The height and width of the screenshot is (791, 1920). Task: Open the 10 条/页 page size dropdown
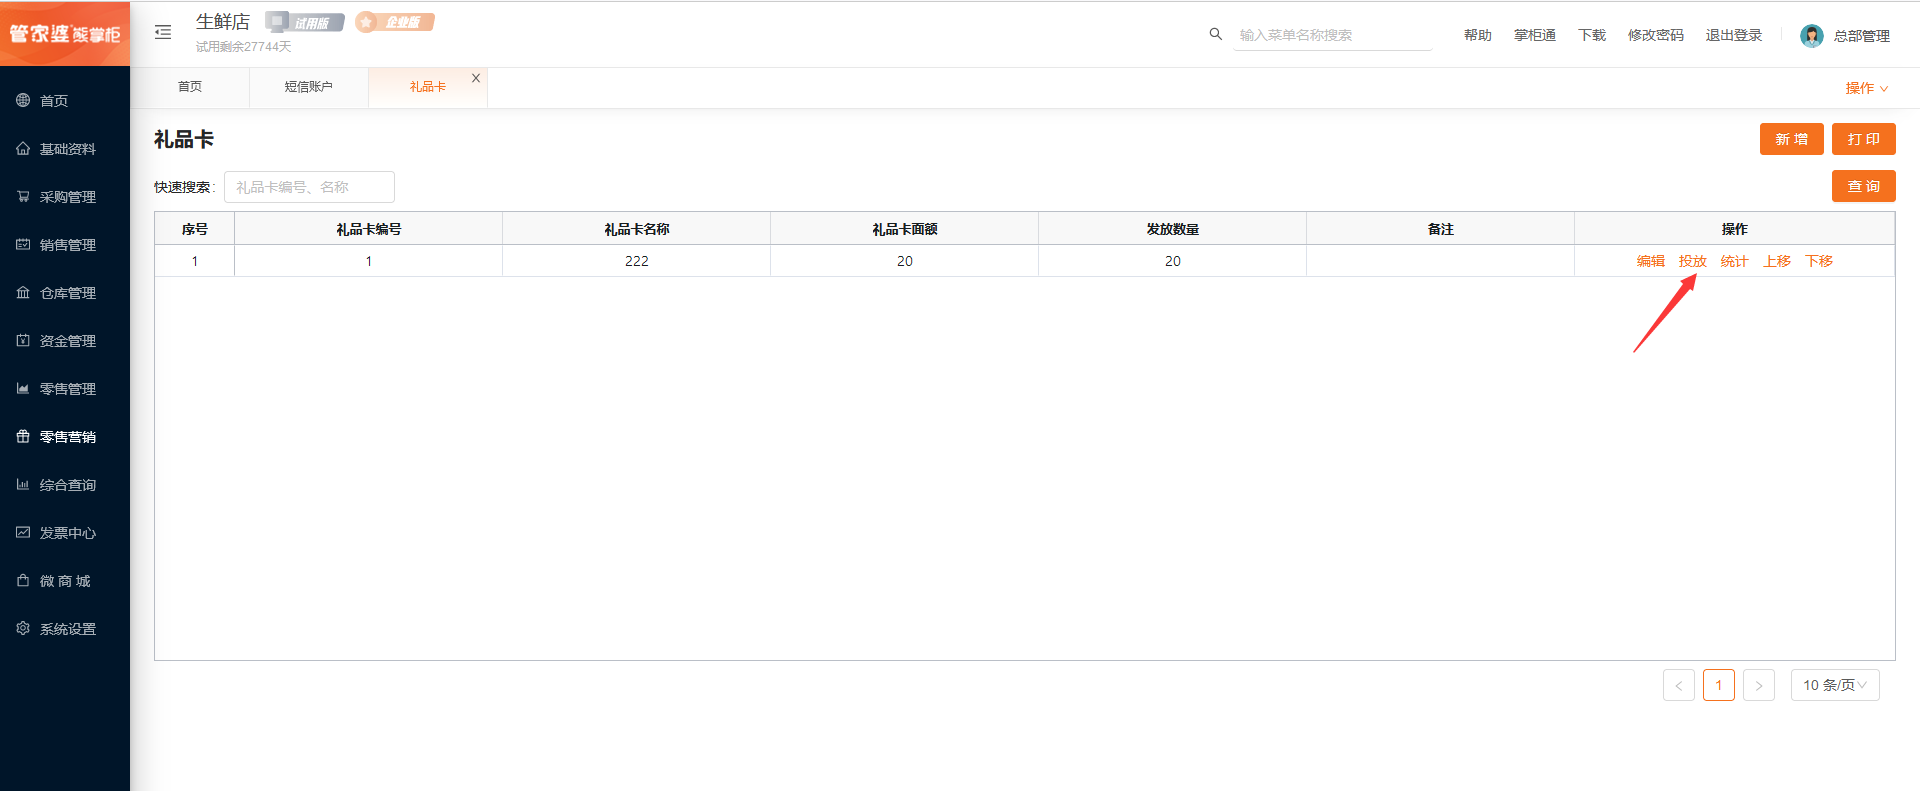coord(1835,685)
